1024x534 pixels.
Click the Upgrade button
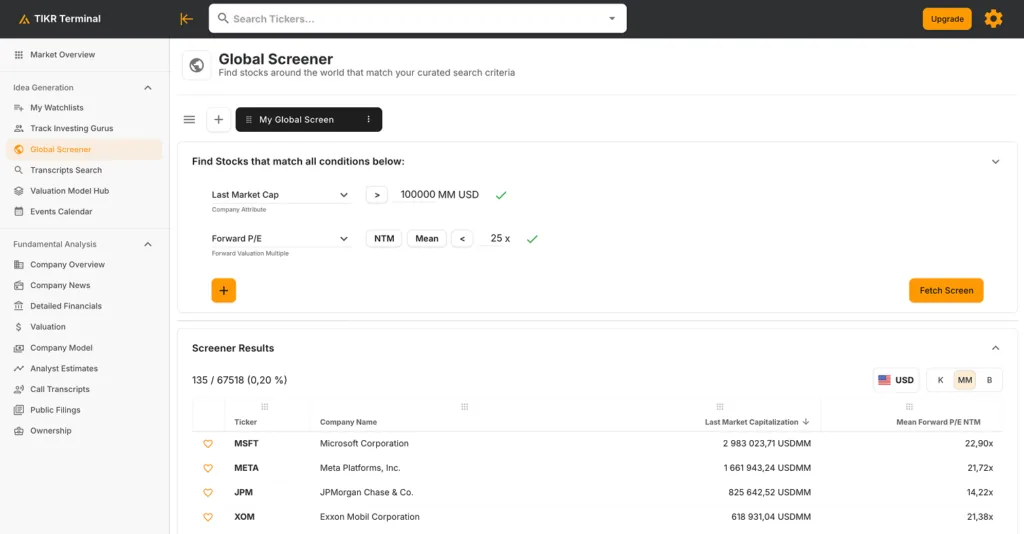(946, 19)
